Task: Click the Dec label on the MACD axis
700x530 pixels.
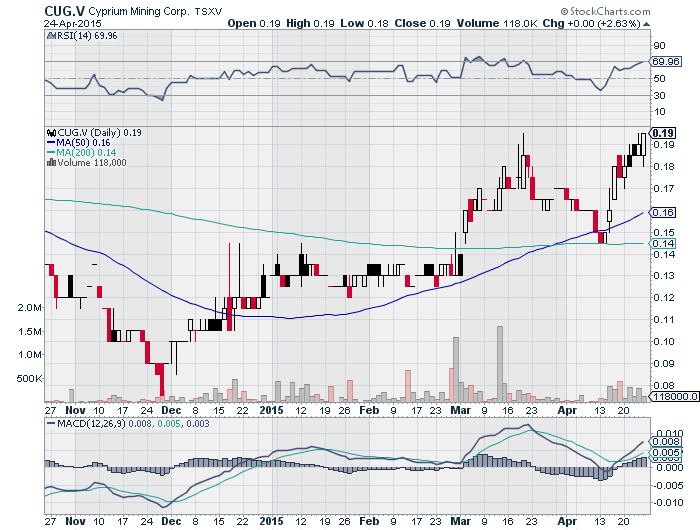Action: pyautogui.click(x=171, y=521)
